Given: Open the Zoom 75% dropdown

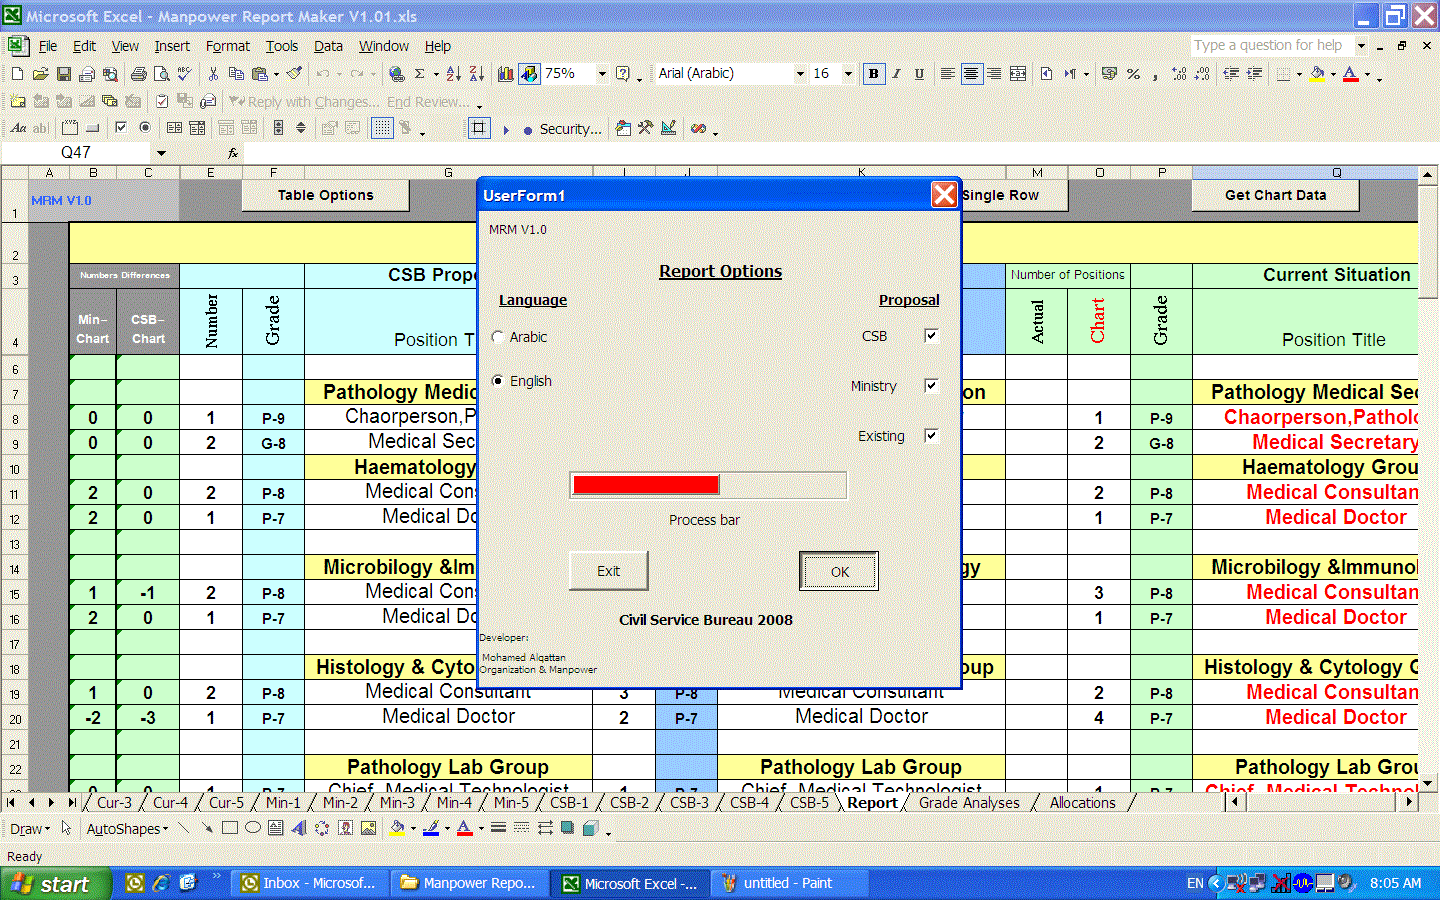Looking at the screenshot, I should click(x=602, y=74).
